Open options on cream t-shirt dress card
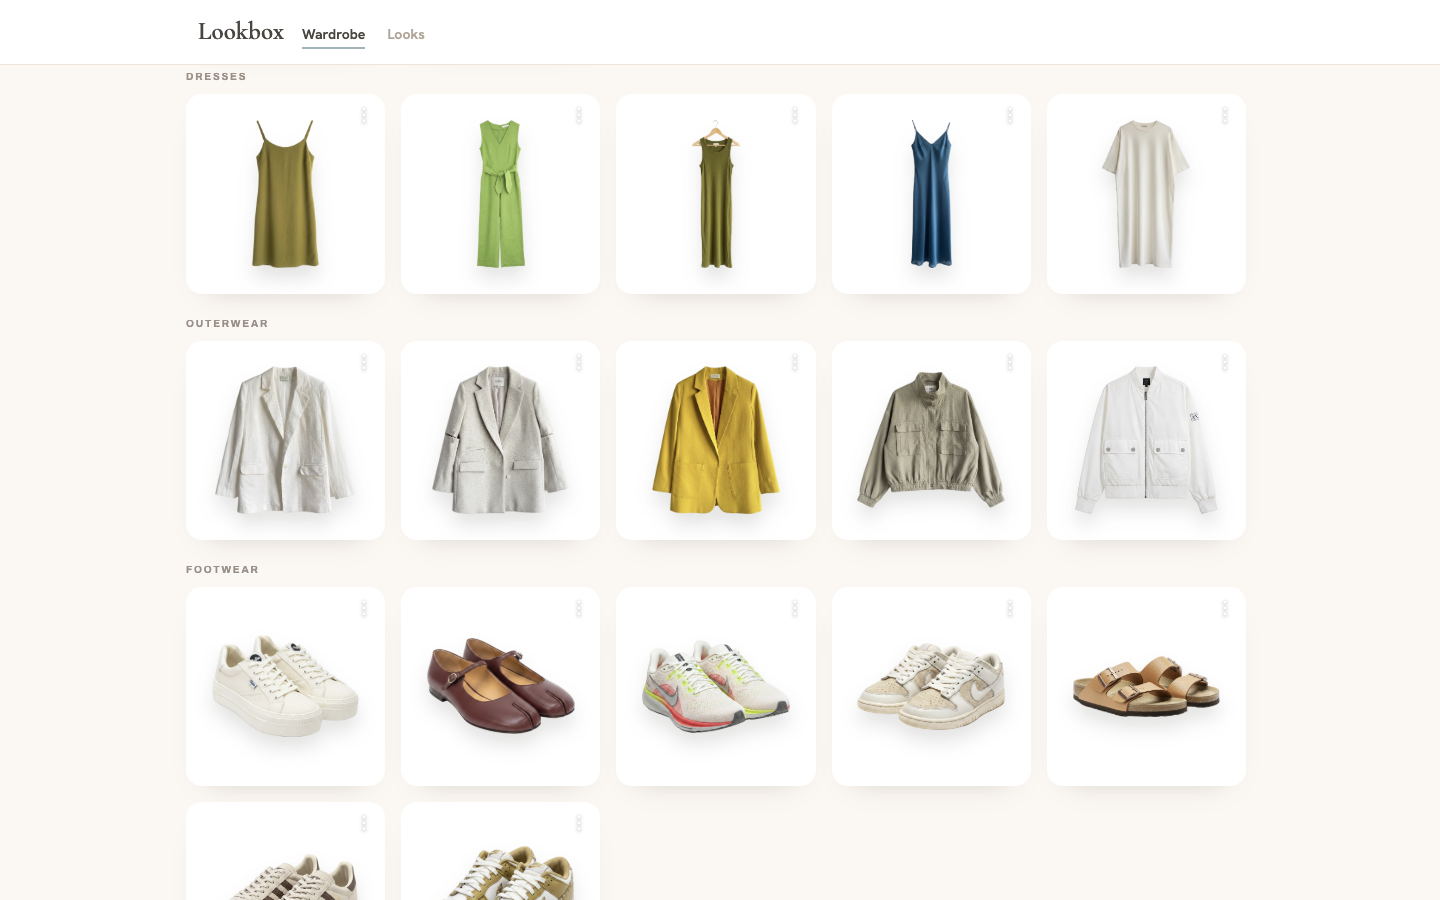The height and width of the screenshot is (900, 1440). point(1225,116)
